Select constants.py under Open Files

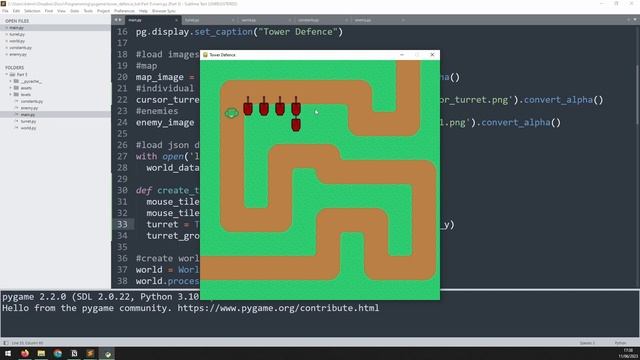click(20, 47)
